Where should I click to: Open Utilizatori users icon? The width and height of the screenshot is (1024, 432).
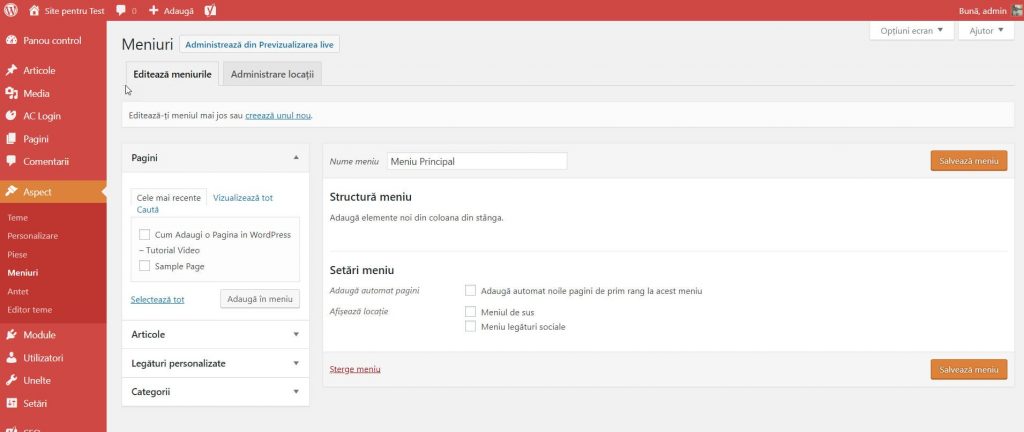12,358
